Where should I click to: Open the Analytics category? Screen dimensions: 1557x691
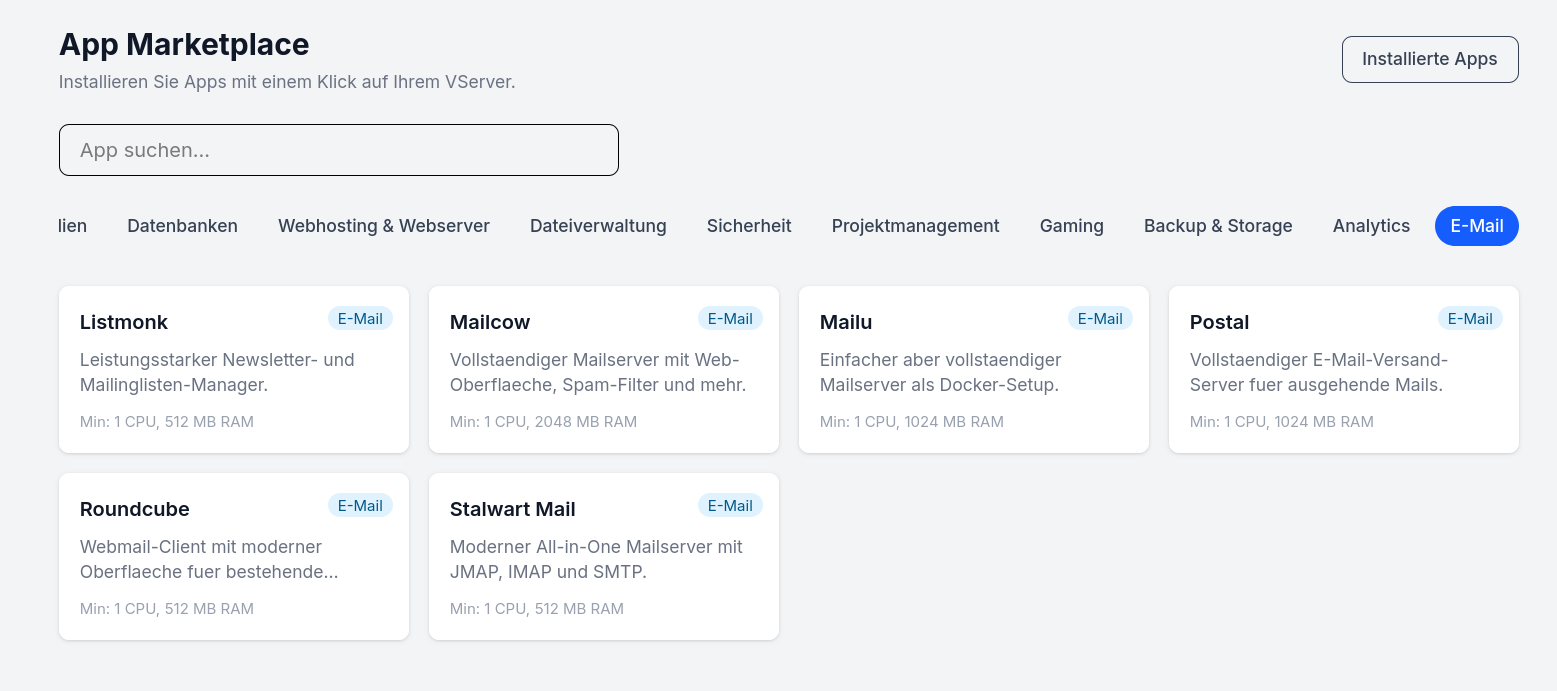(1371, 226)
